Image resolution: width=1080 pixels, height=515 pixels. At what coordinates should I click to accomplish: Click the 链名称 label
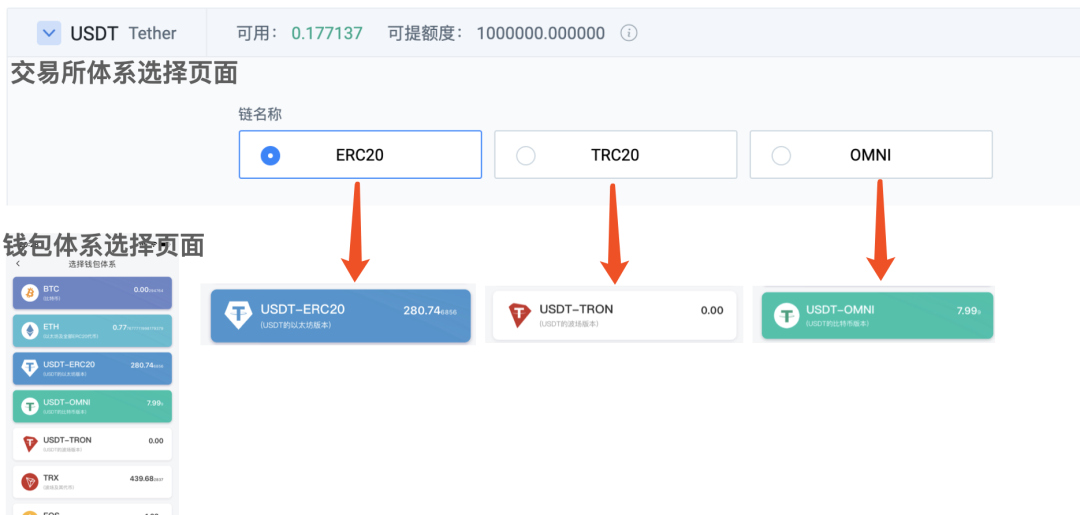click(x=260, y=114)
